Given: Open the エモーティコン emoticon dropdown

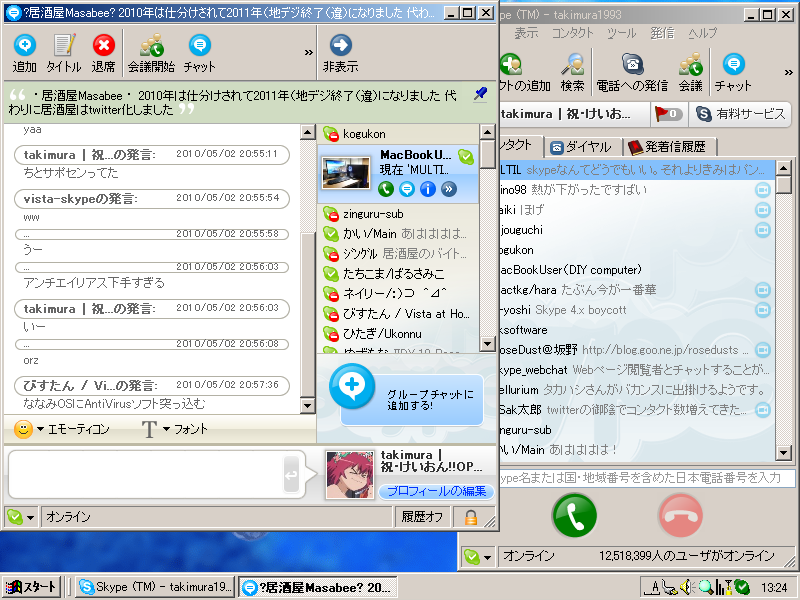Looking at the screenshot, I should (x=61, y=429).
